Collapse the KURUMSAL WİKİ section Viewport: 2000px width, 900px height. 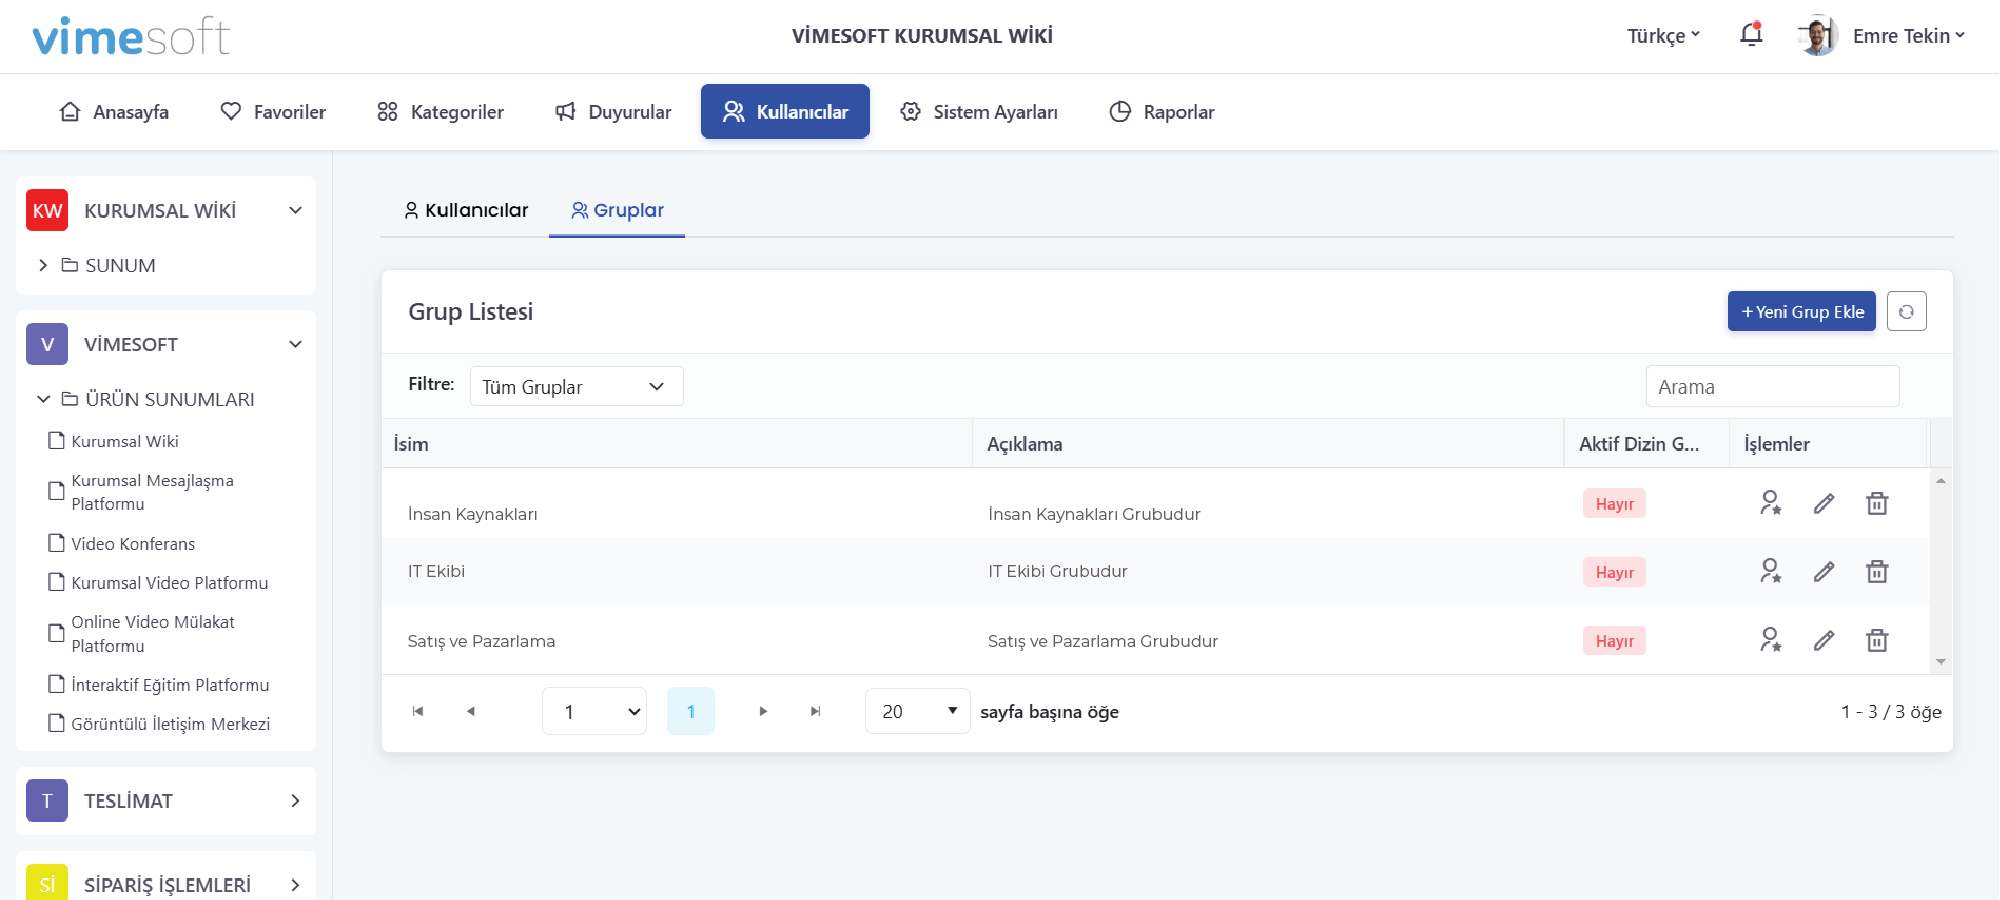point(295,210)
